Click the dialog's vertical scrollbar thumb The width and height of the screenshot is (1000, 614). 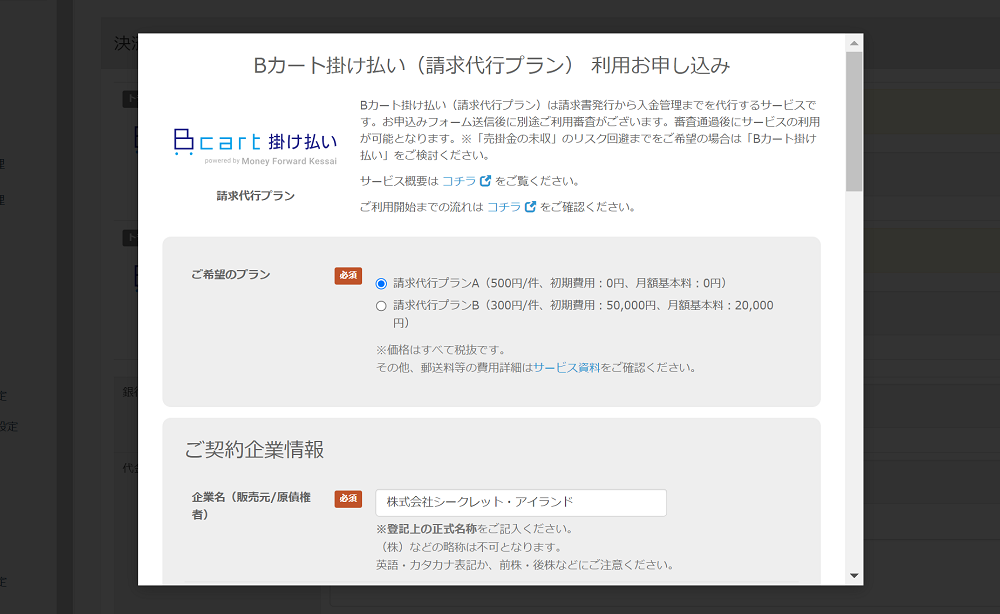[854, 122]
